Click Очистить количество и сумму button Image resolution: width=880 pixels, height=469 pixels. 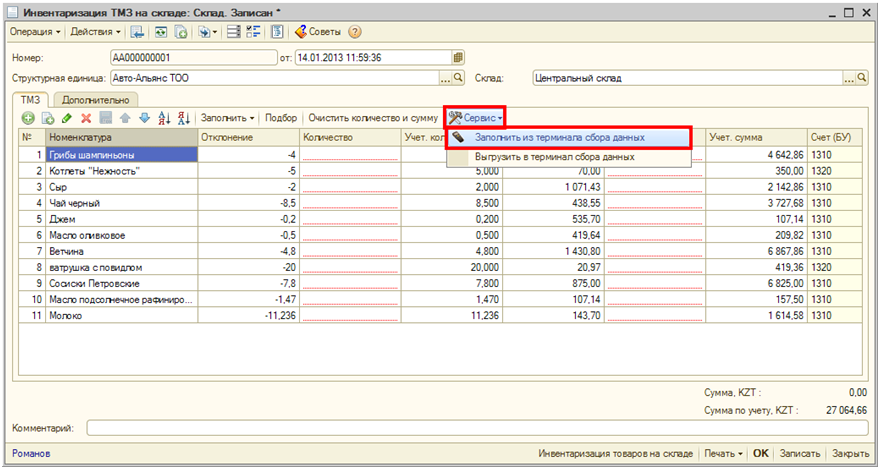pos(373,118)
